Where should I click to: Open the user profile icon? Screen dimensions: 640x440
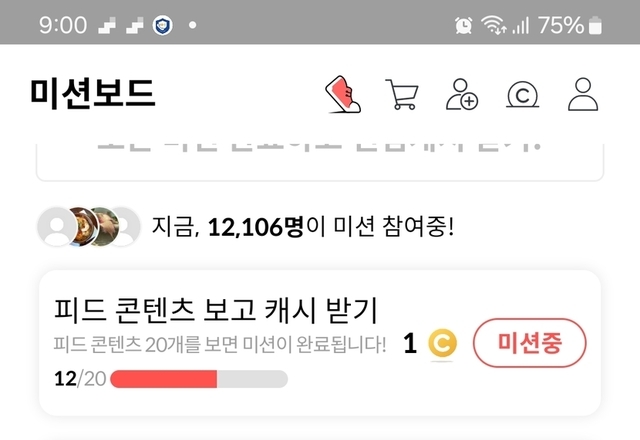(x=583, y=94)
